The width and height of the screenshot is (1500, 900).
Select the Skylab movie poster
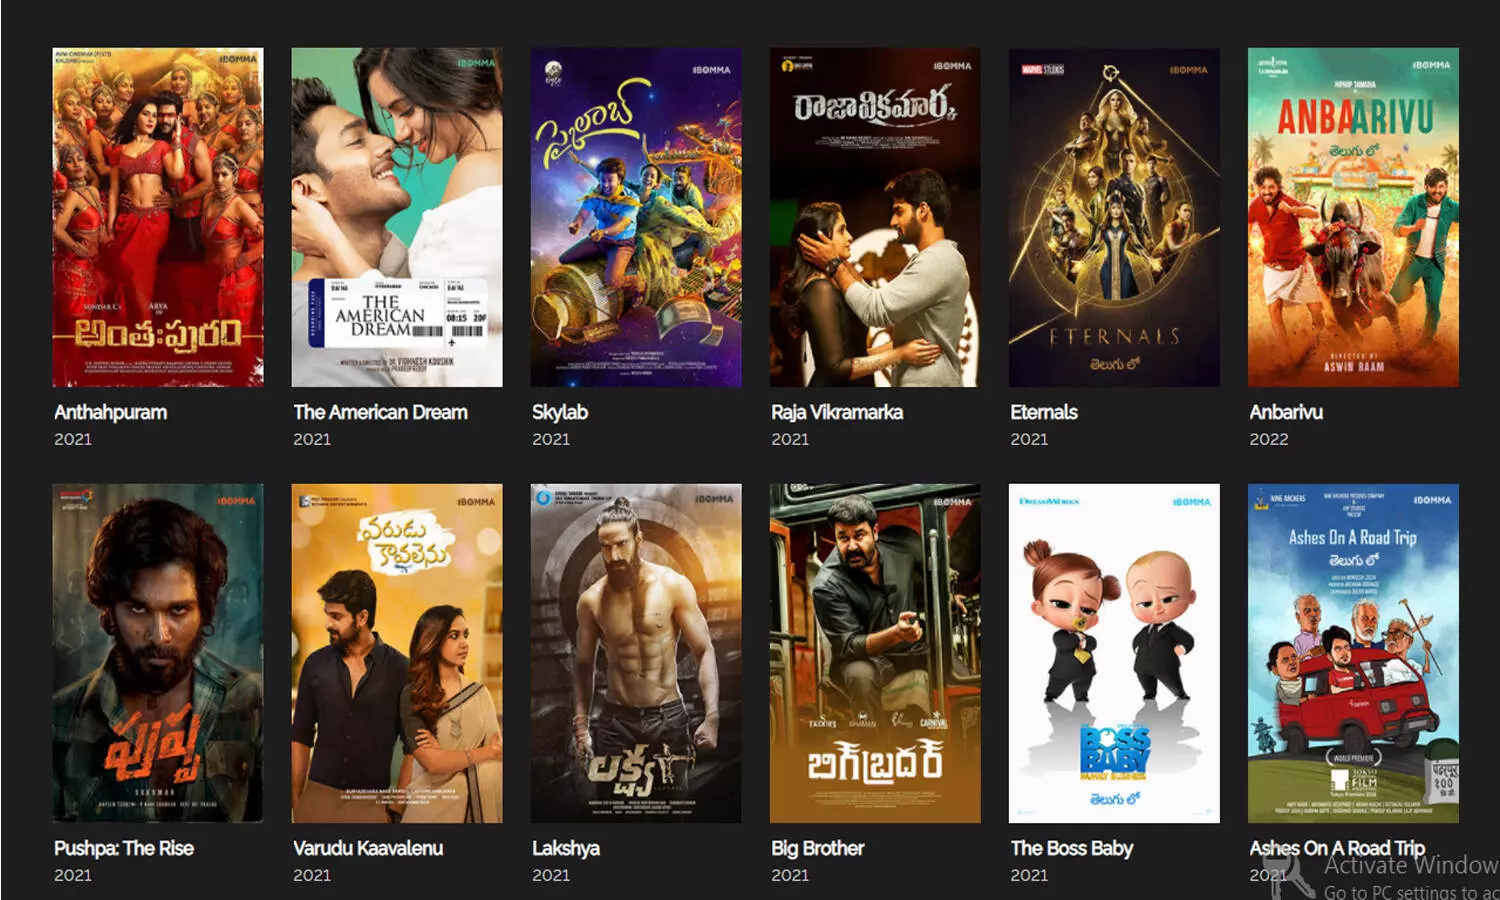(x=636, y=217)
